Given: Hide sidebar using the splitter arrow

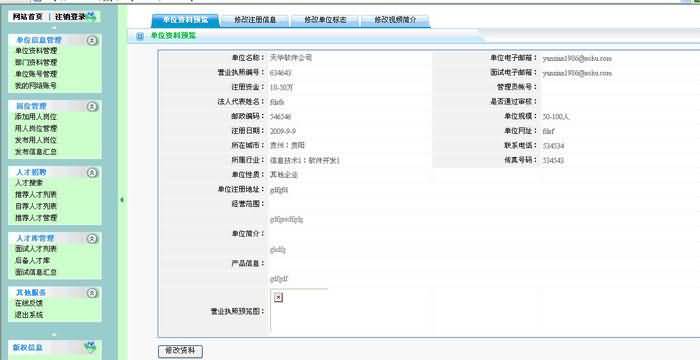Looking at the screenshot, I should 122,200.
